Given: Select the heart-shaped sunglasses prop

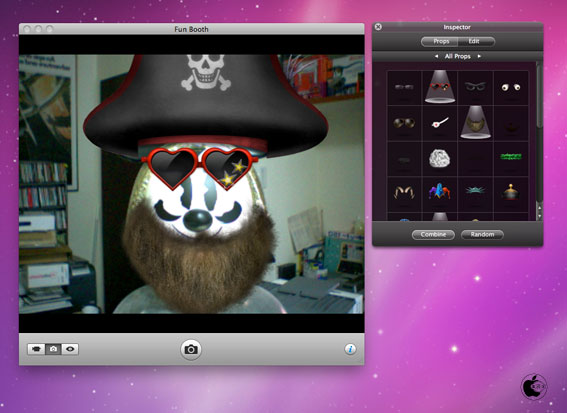Looking at the screenshot, I should click(x=440, y=87).
